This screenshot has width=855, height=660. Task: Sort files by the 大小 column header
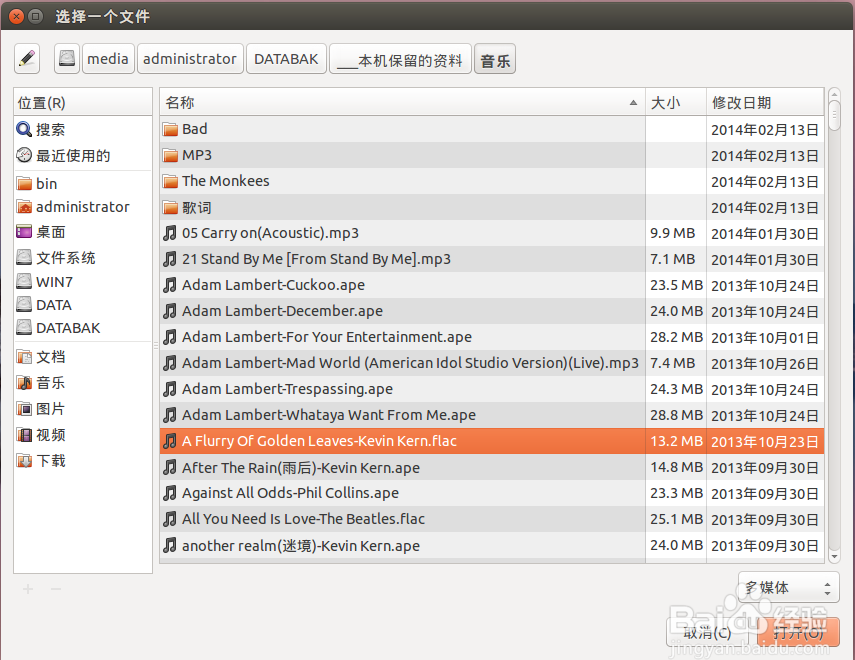[676, 102]
